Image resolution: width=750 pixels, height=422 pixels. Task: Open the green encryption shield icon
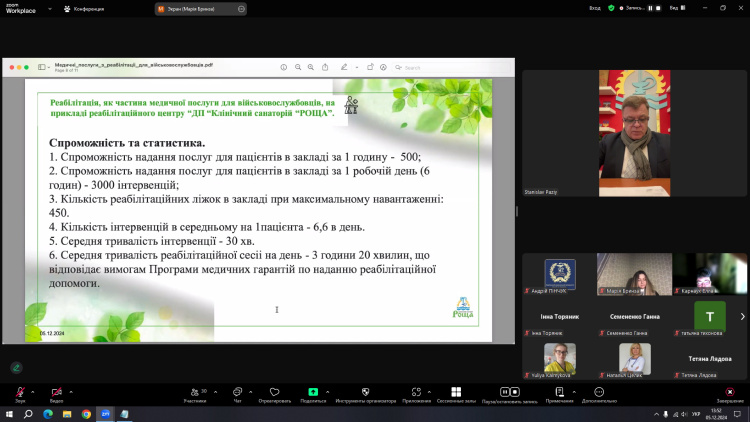[x=611, y=8]
